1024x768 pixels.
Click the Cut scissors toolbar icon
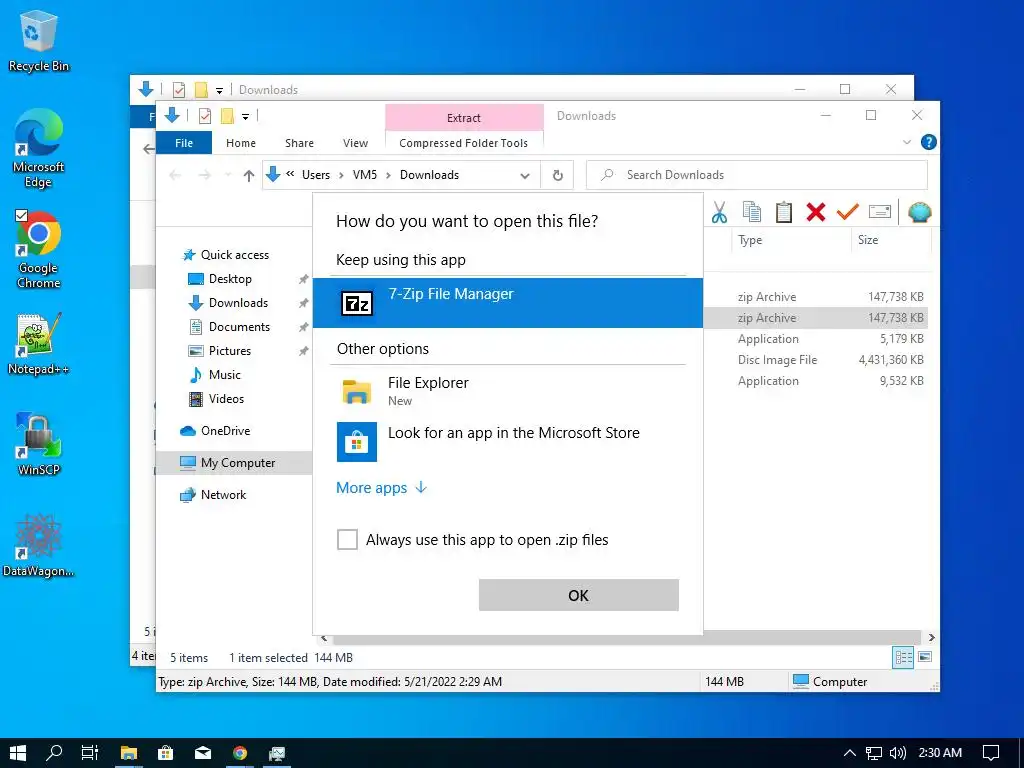[719, 212]
